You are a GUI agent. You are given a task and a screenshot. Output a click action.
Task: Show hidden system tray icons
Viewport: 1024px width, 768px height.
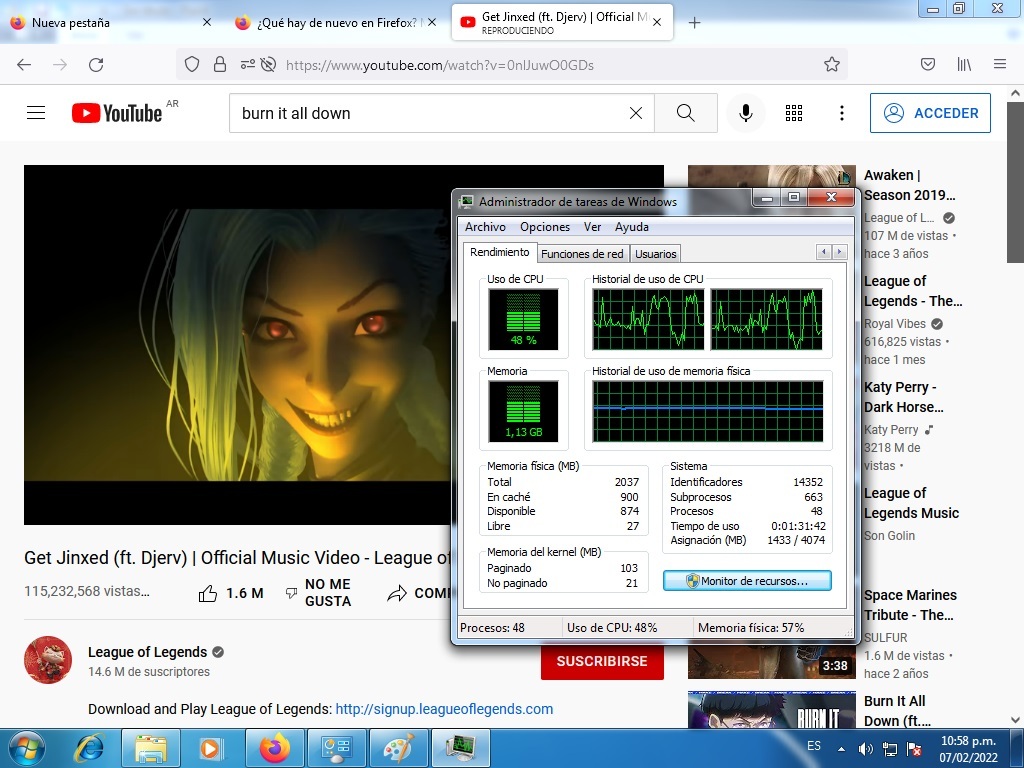[x=841, y=749]
